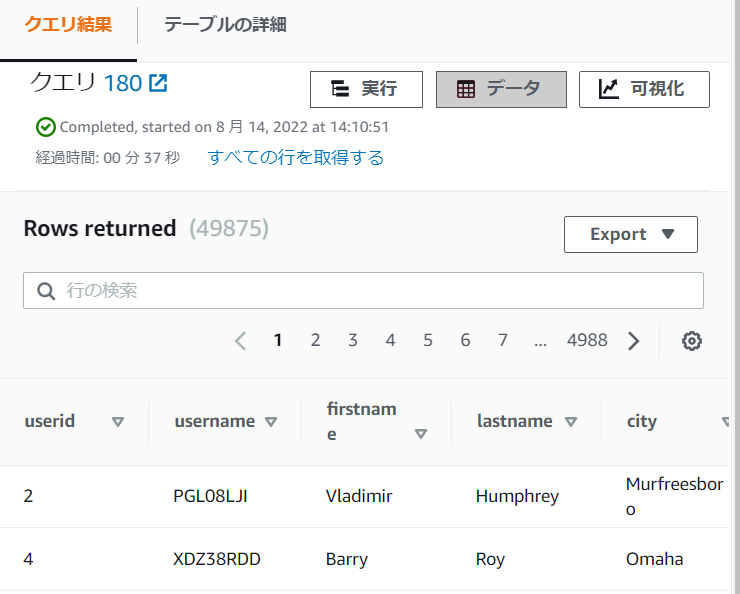
Task: Focus the 行の検索 search field
Action: pyautogui.click(x=380, y=291)
